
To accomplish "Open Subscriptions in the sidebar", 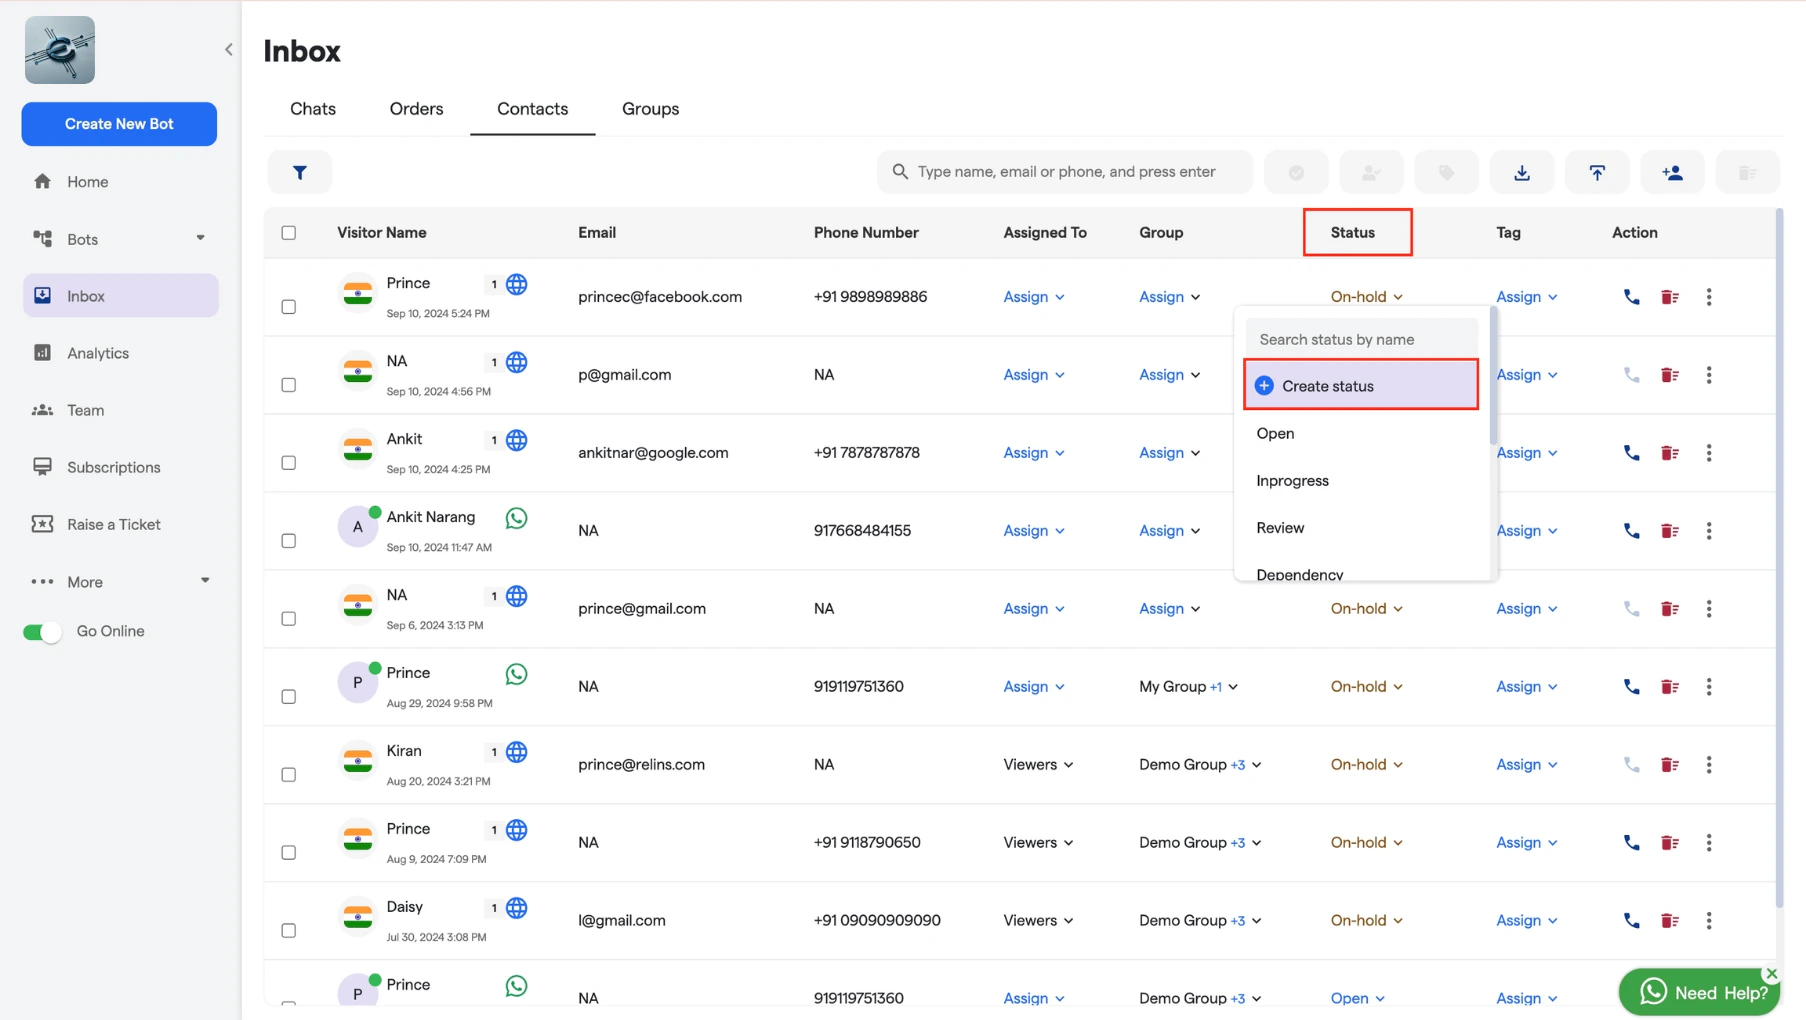I will coord(120,467).
